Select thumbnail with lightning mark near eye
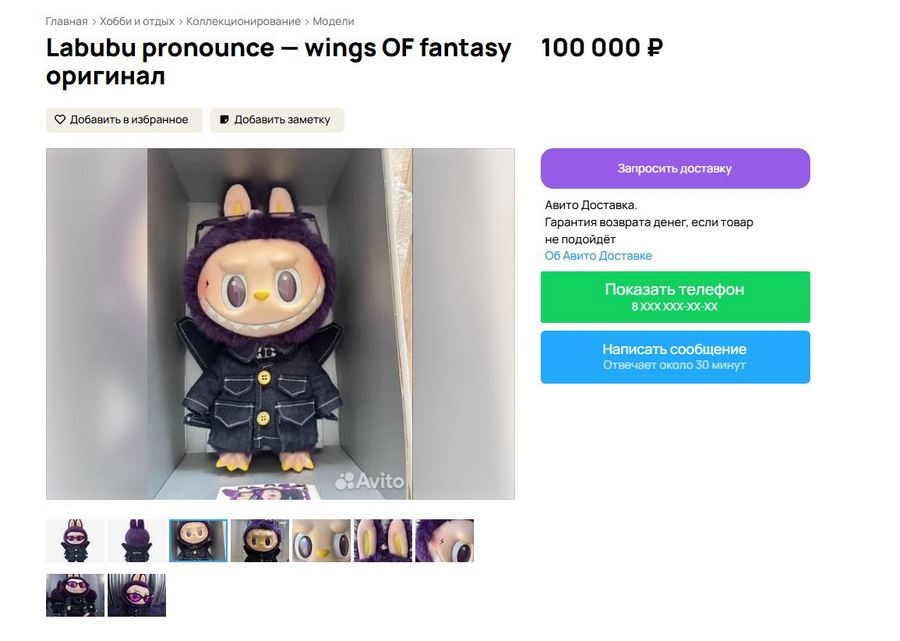 pos(444,541)
